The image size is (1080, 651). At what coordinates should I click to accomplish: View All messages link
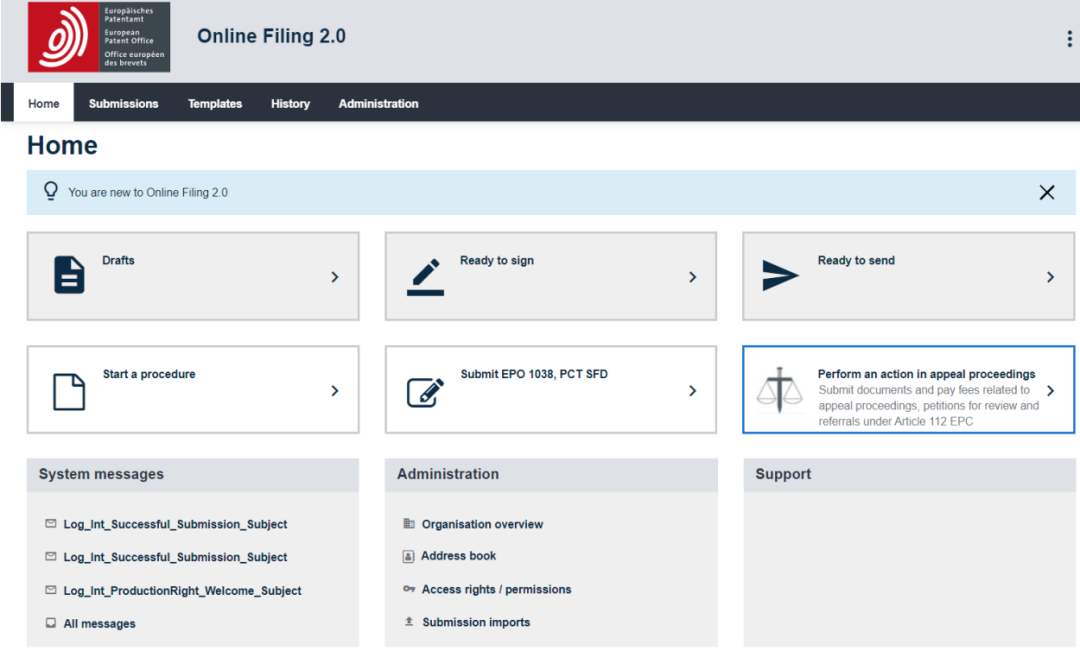[x=99, y=623]
